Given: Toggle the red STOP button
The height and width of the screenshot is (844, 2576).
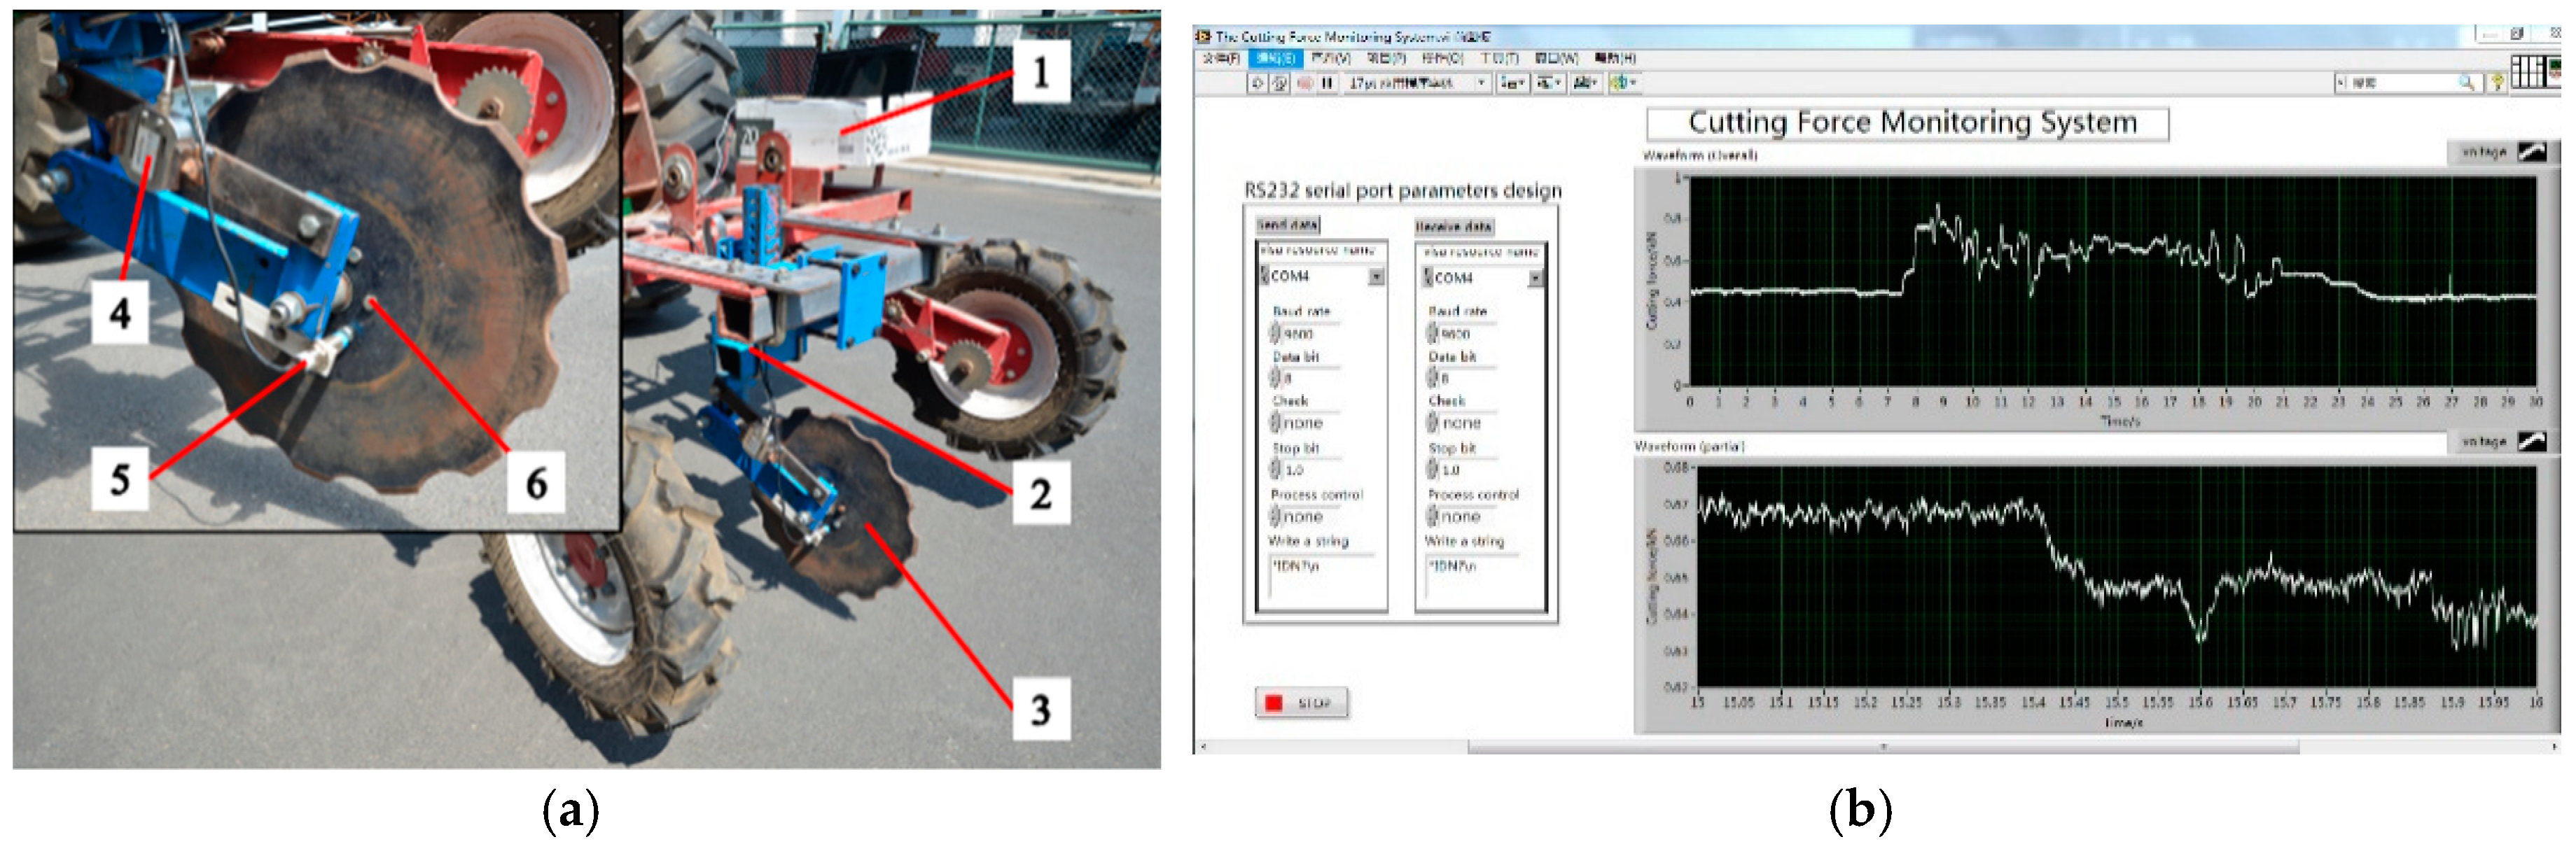Looking at the screenshot, I should coord(1300,703).
